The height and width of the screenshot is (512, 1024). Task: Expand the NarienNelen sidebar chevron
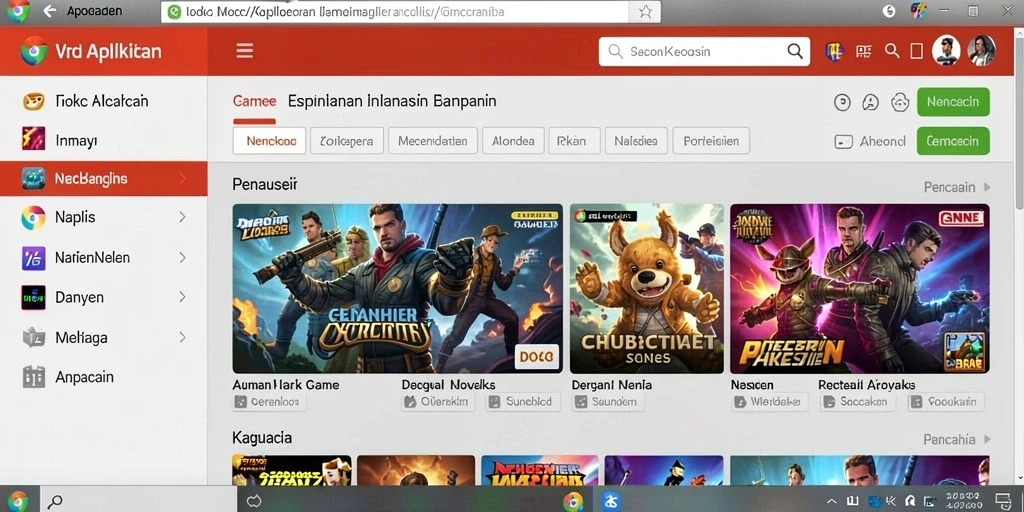point(182,258)
